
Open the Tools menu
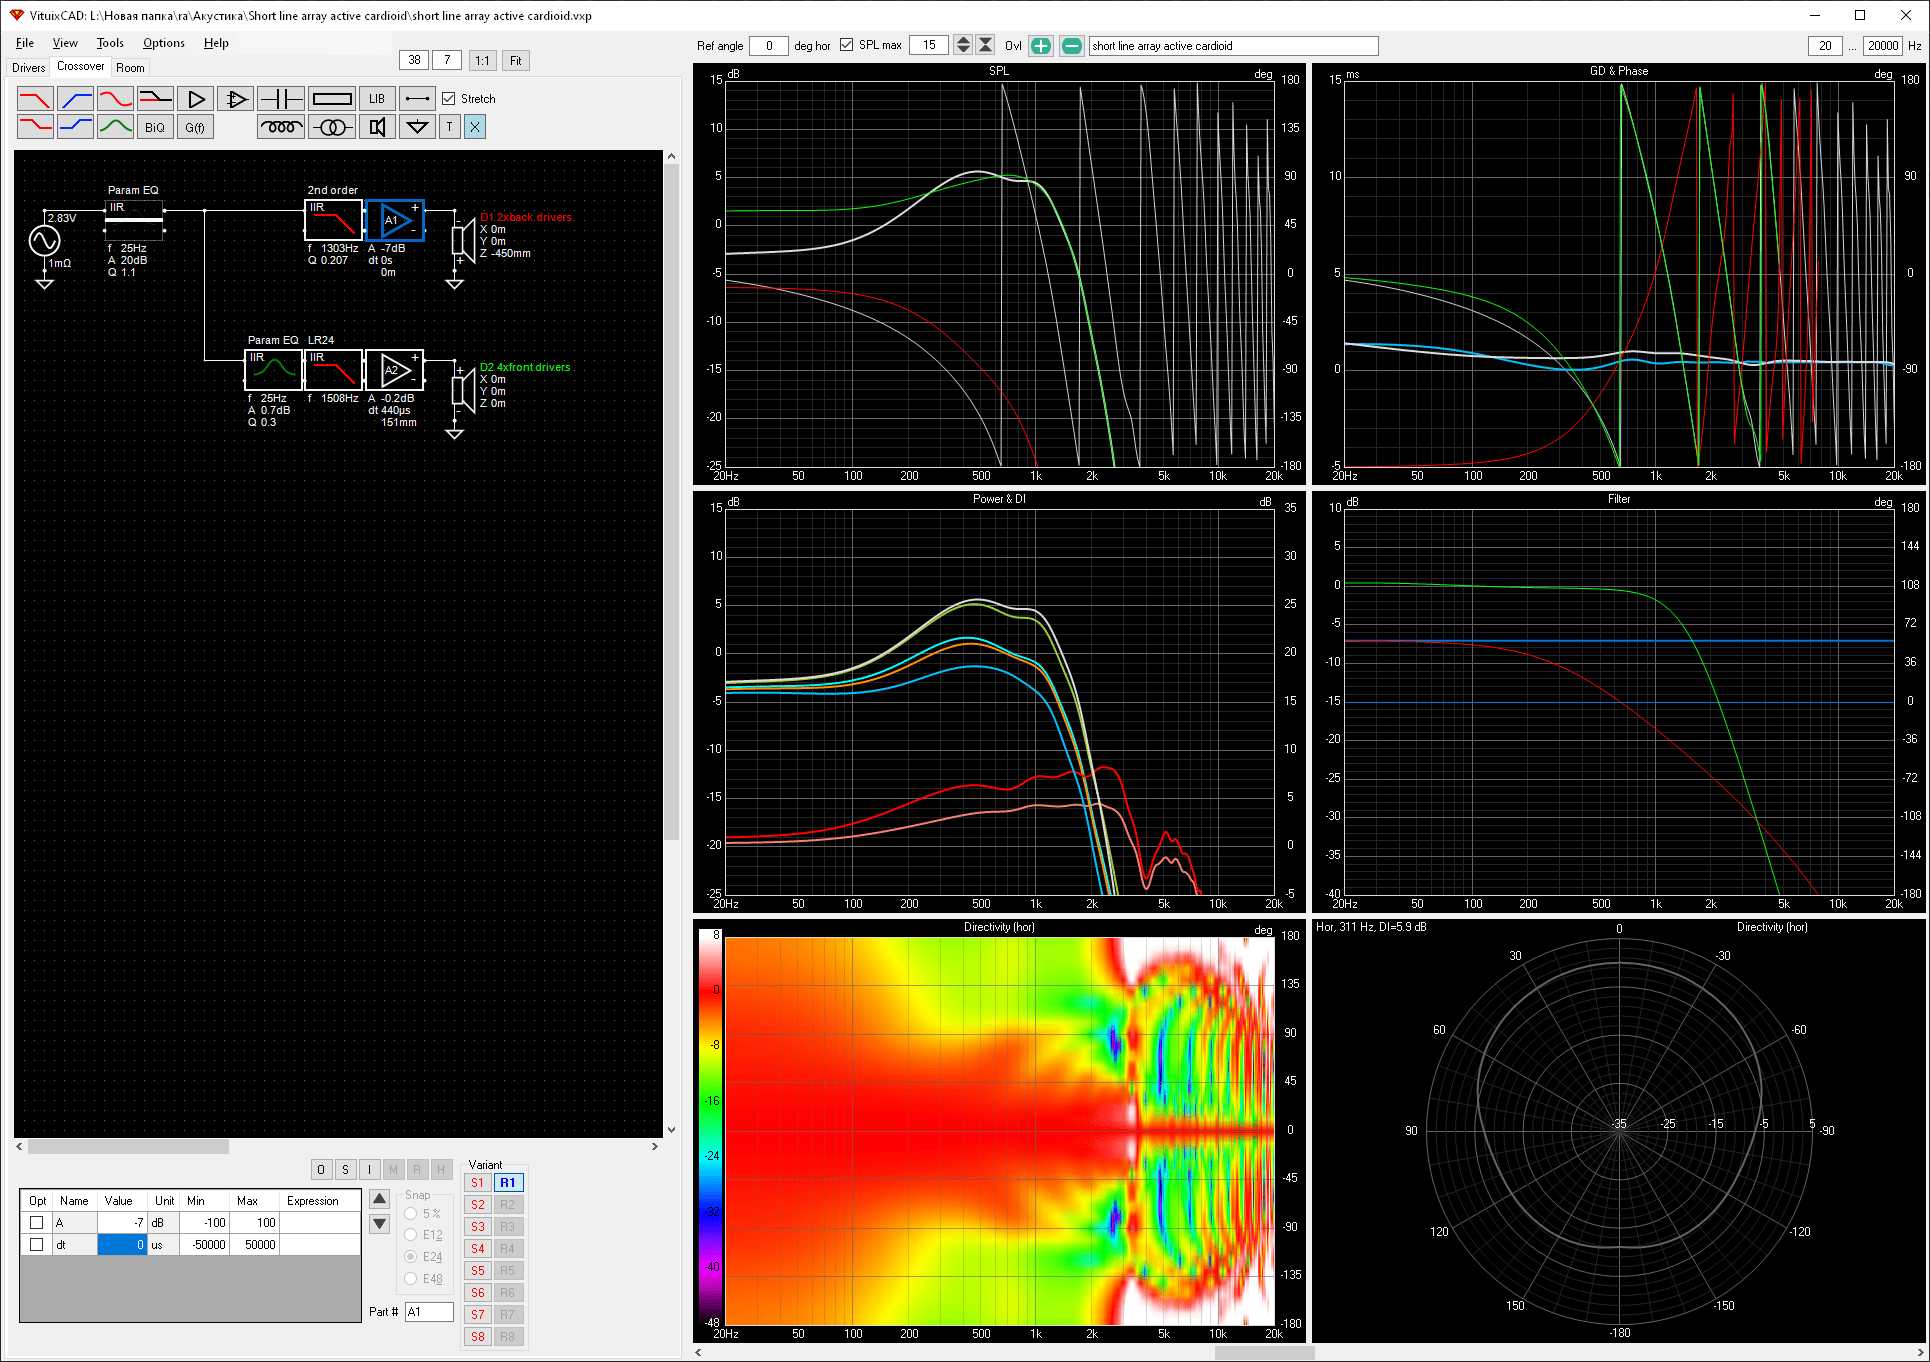pos(110,43)
